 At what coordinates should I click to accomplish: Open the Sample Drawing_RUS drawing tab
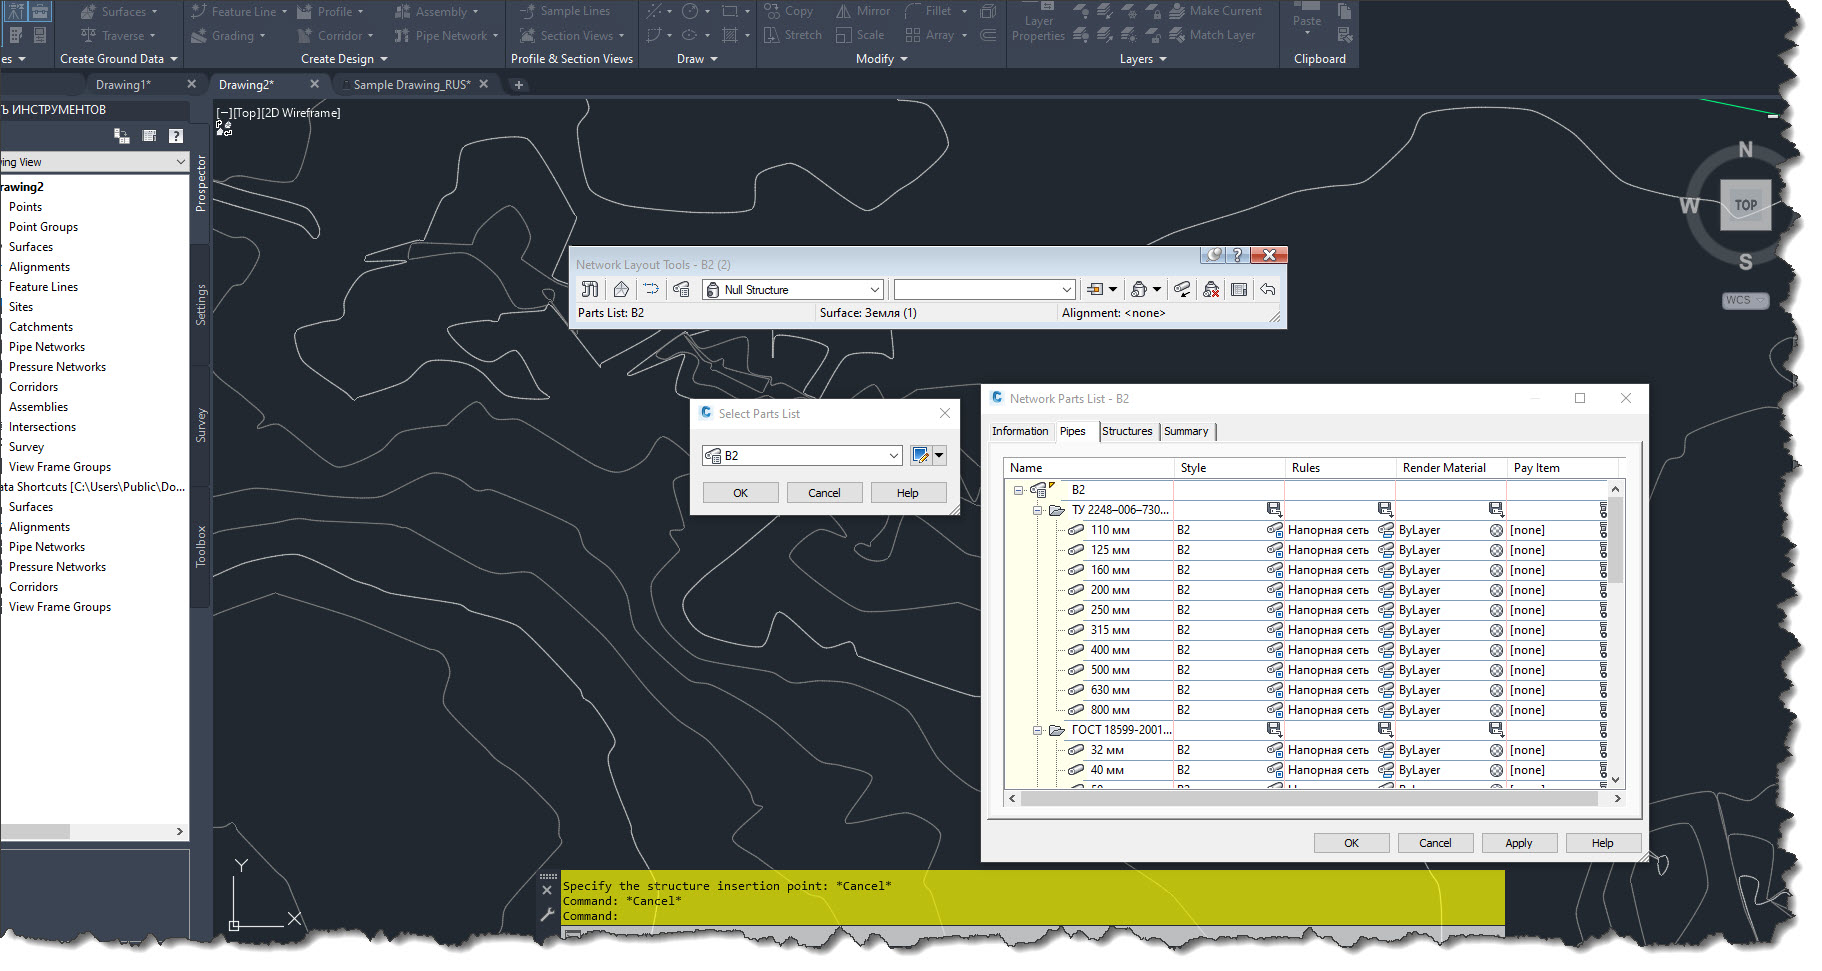412,84
